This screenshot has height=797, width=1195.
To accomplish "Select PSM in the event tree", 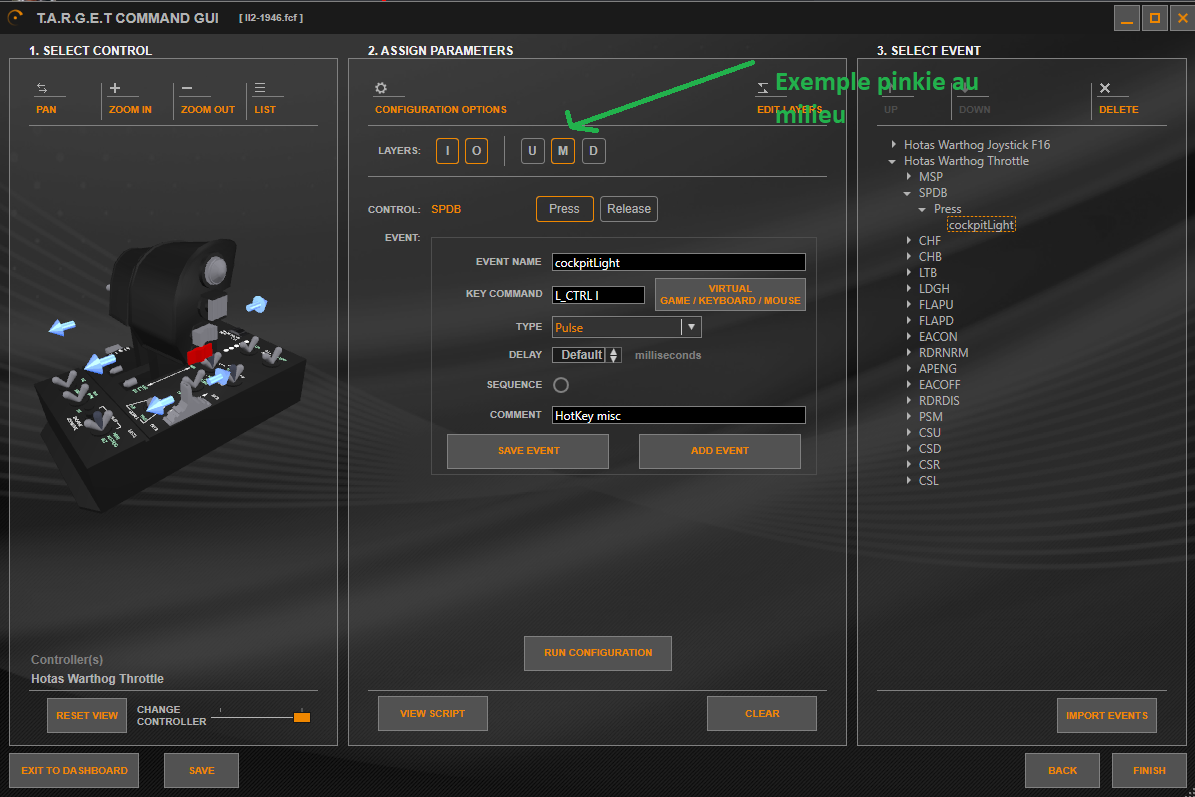I will 931,417.
